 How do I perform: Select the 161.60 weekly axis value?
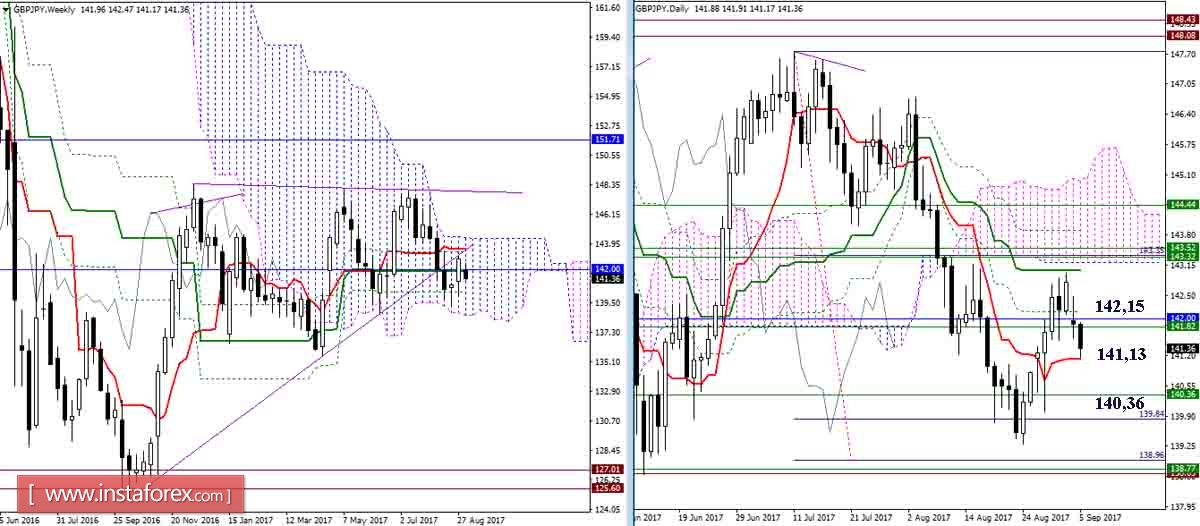coord(606,8)
